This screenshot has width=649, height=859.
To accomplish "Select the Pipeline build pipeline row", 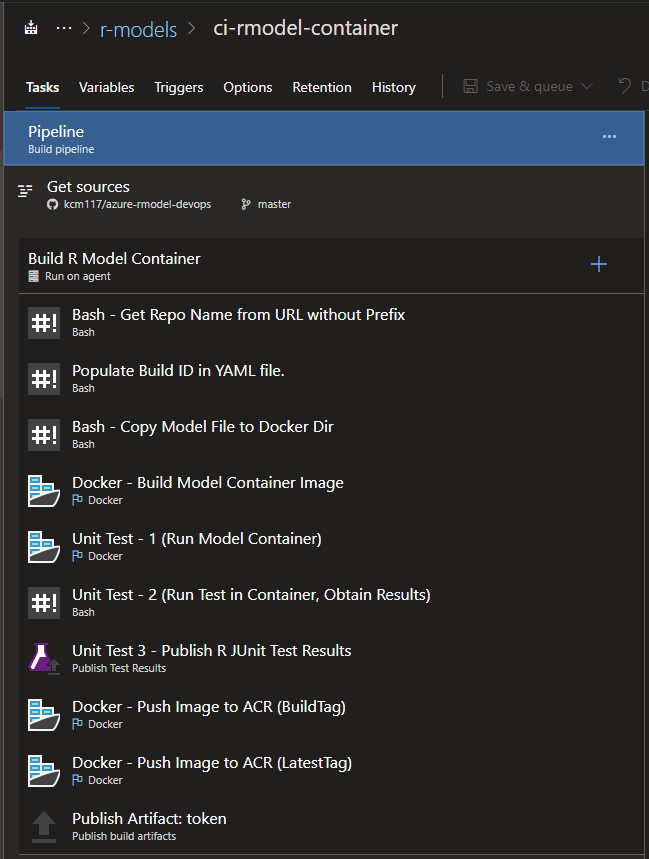I will coord(324,138).
